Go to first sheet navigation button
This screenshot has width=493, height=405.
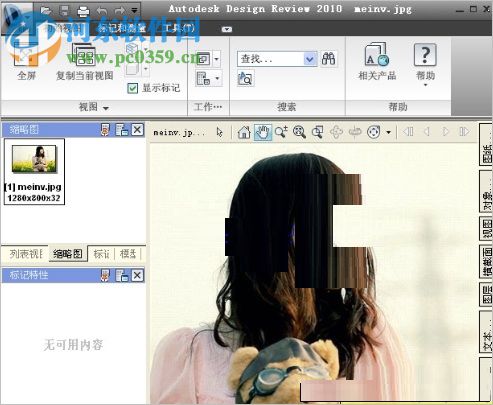[x=409, y=132]
